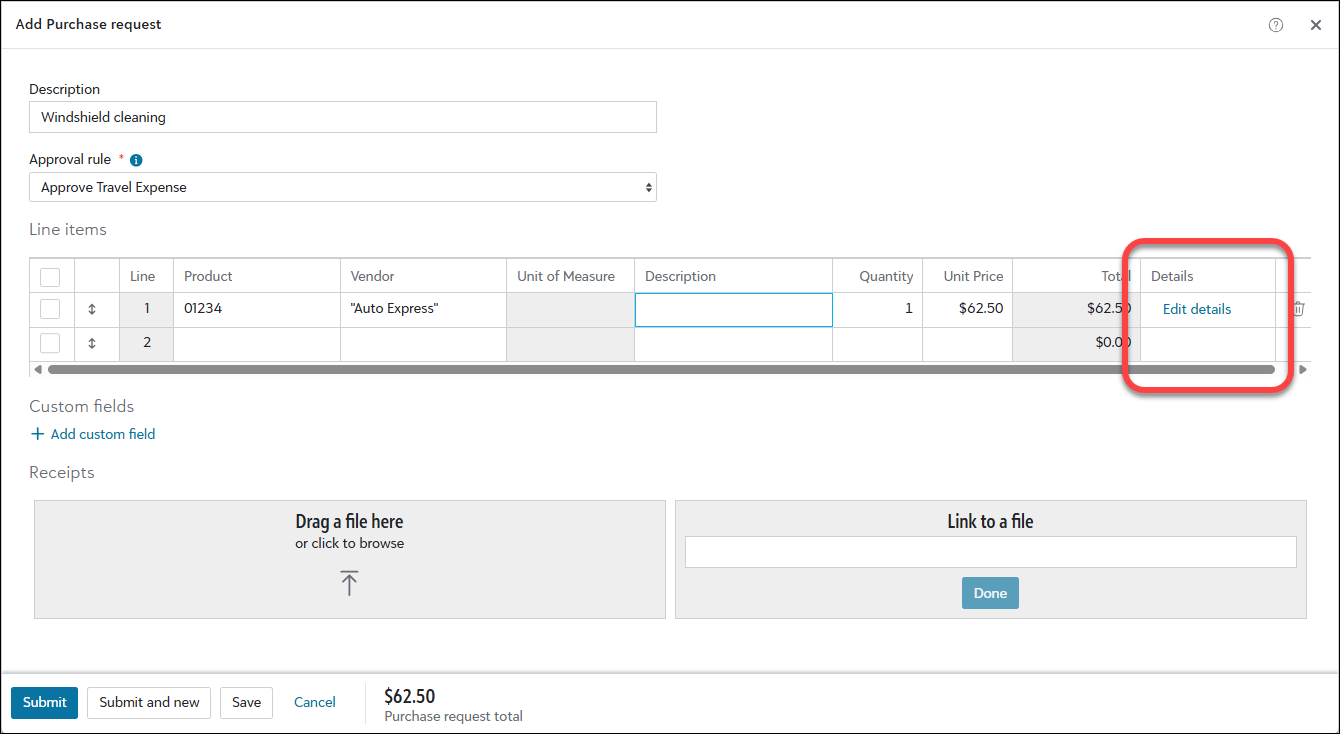Check the checkbox for line 1
Screen dimensions: 1340x734
click(x=50, y=310)
